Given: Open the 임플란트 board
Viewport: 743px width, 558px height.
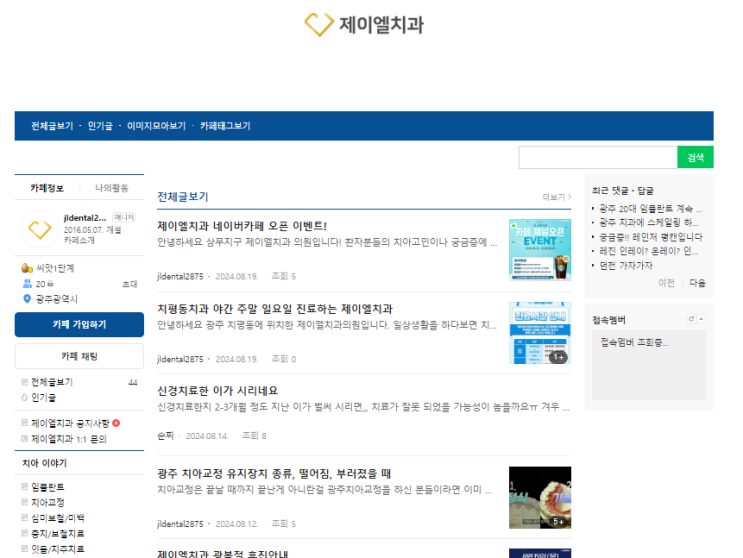Looking at the screenshot, I should (47, 487).
